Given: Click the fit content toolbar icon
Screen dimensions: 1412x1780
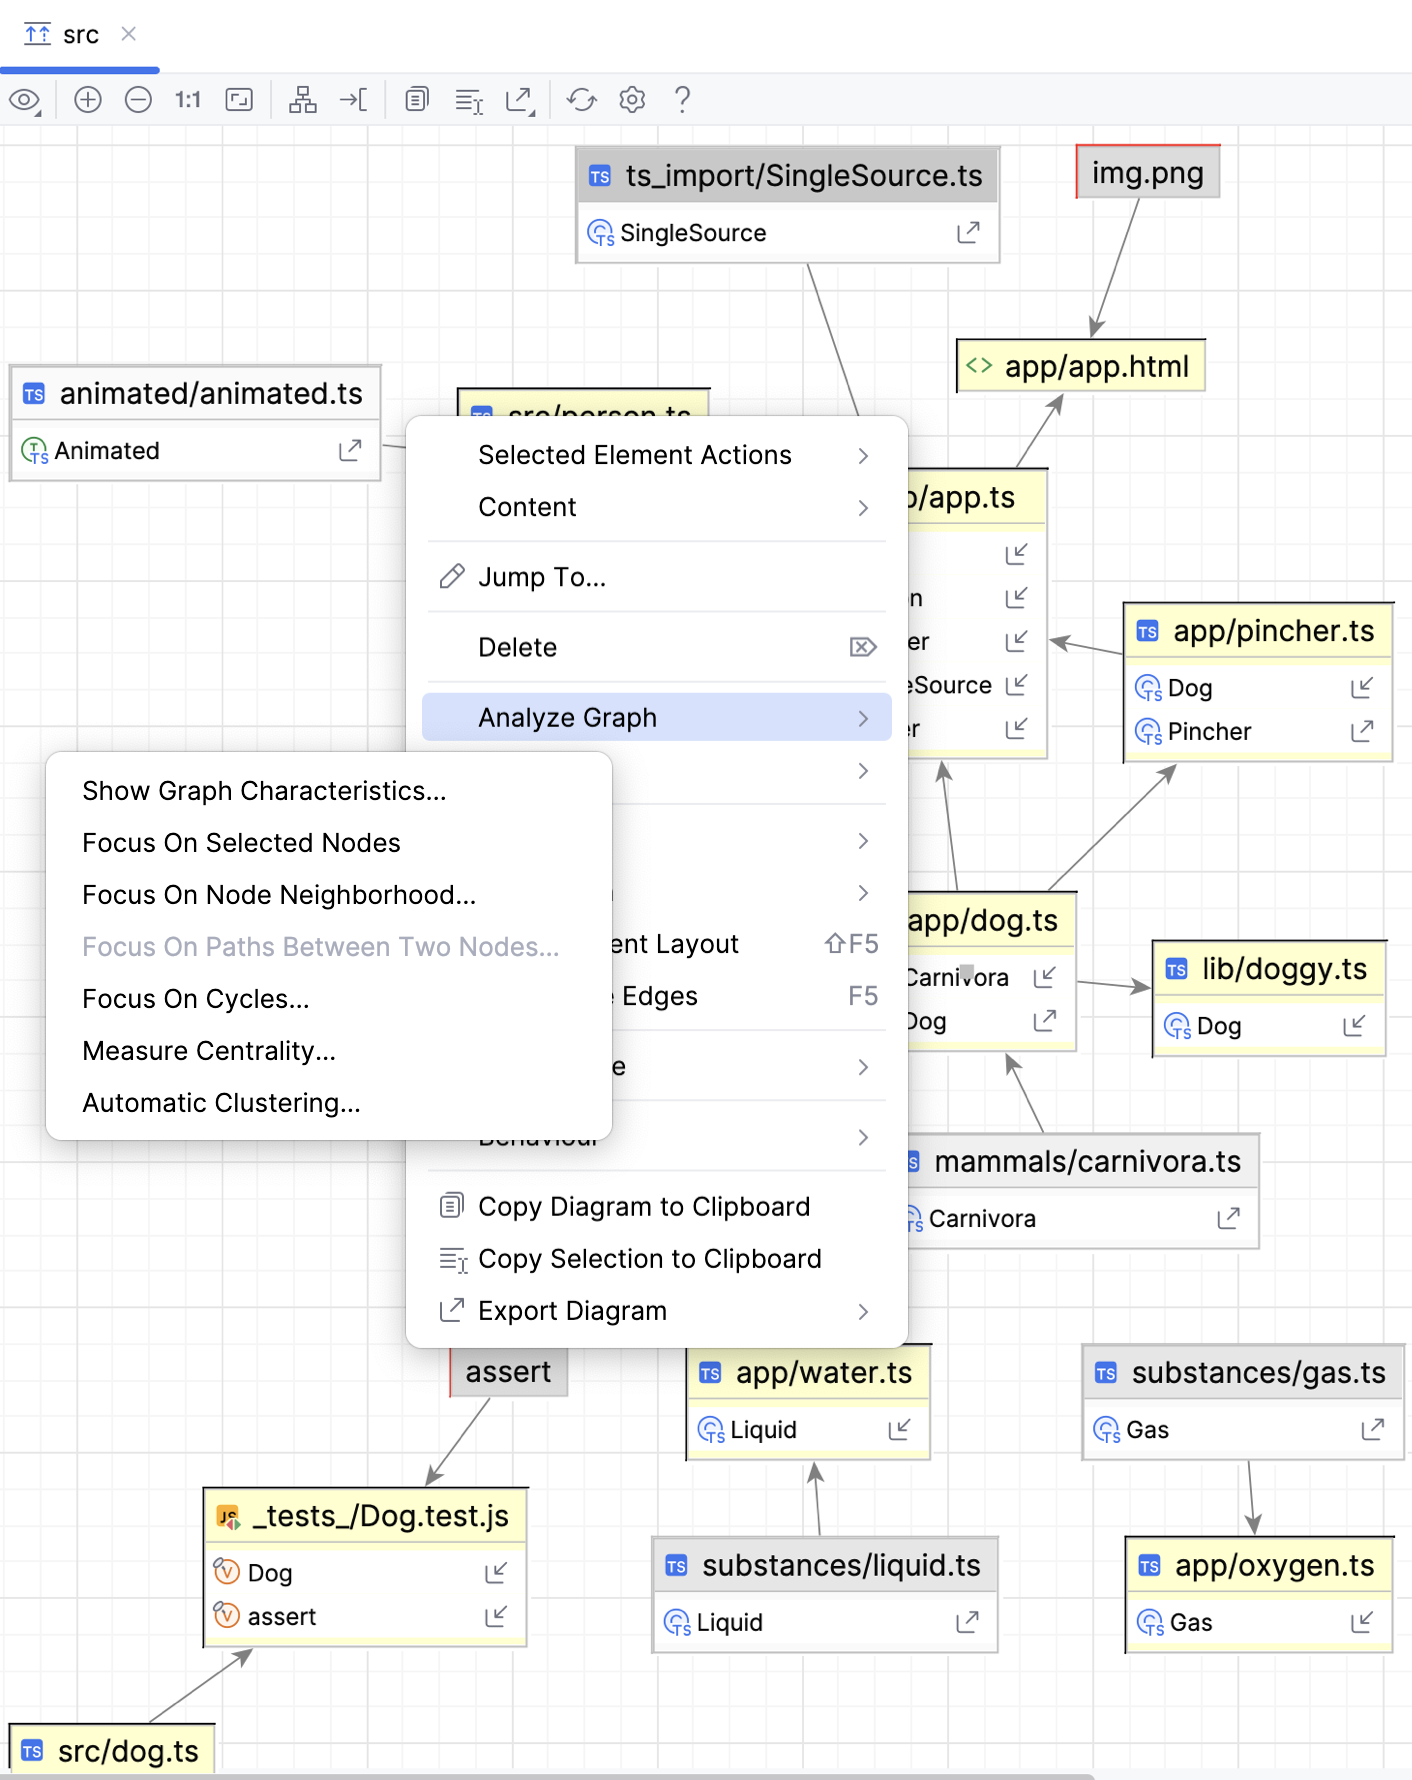Looking at the screenshot, I should 239,100.
